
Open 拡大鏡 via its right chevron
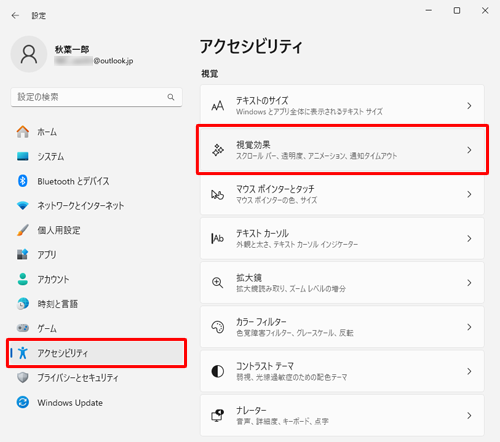469,283
